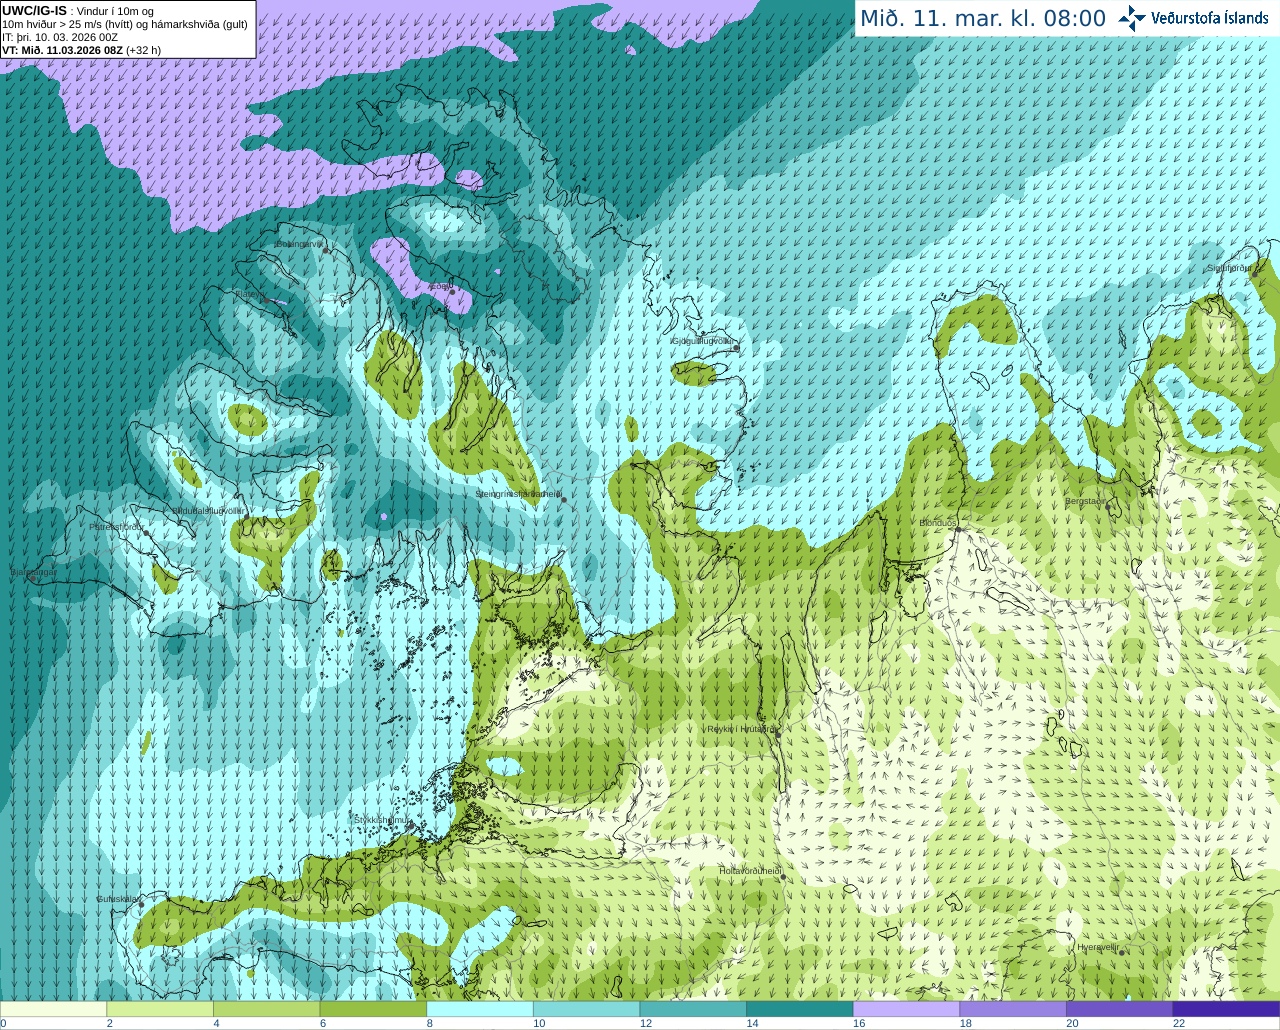Click the 12–14 m/s teal legend swatch
Image resolution: width=1280 pixels, height=1030 pixels.
pos(693,1009)
